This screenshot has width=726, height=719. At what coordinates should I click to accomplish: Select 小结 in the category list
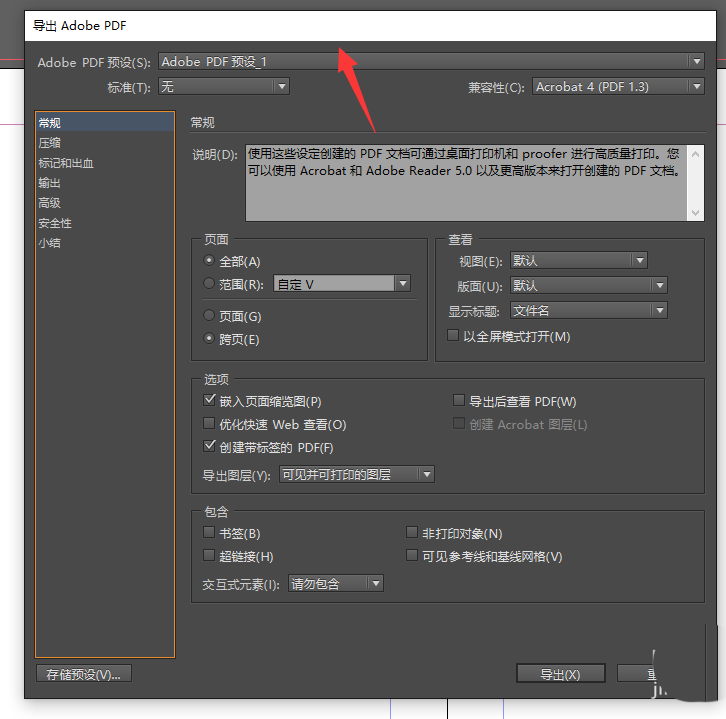click(x=105, y=243)
